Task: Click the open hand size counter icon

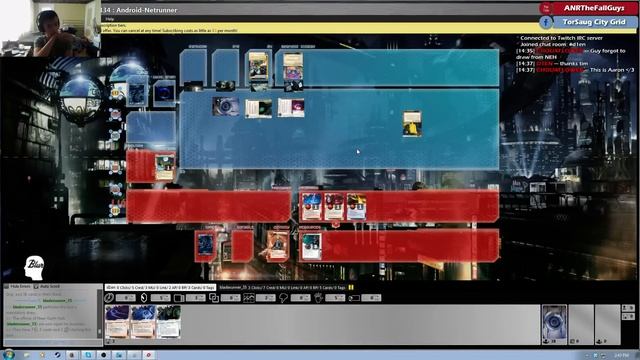Action: coord(318,298)
